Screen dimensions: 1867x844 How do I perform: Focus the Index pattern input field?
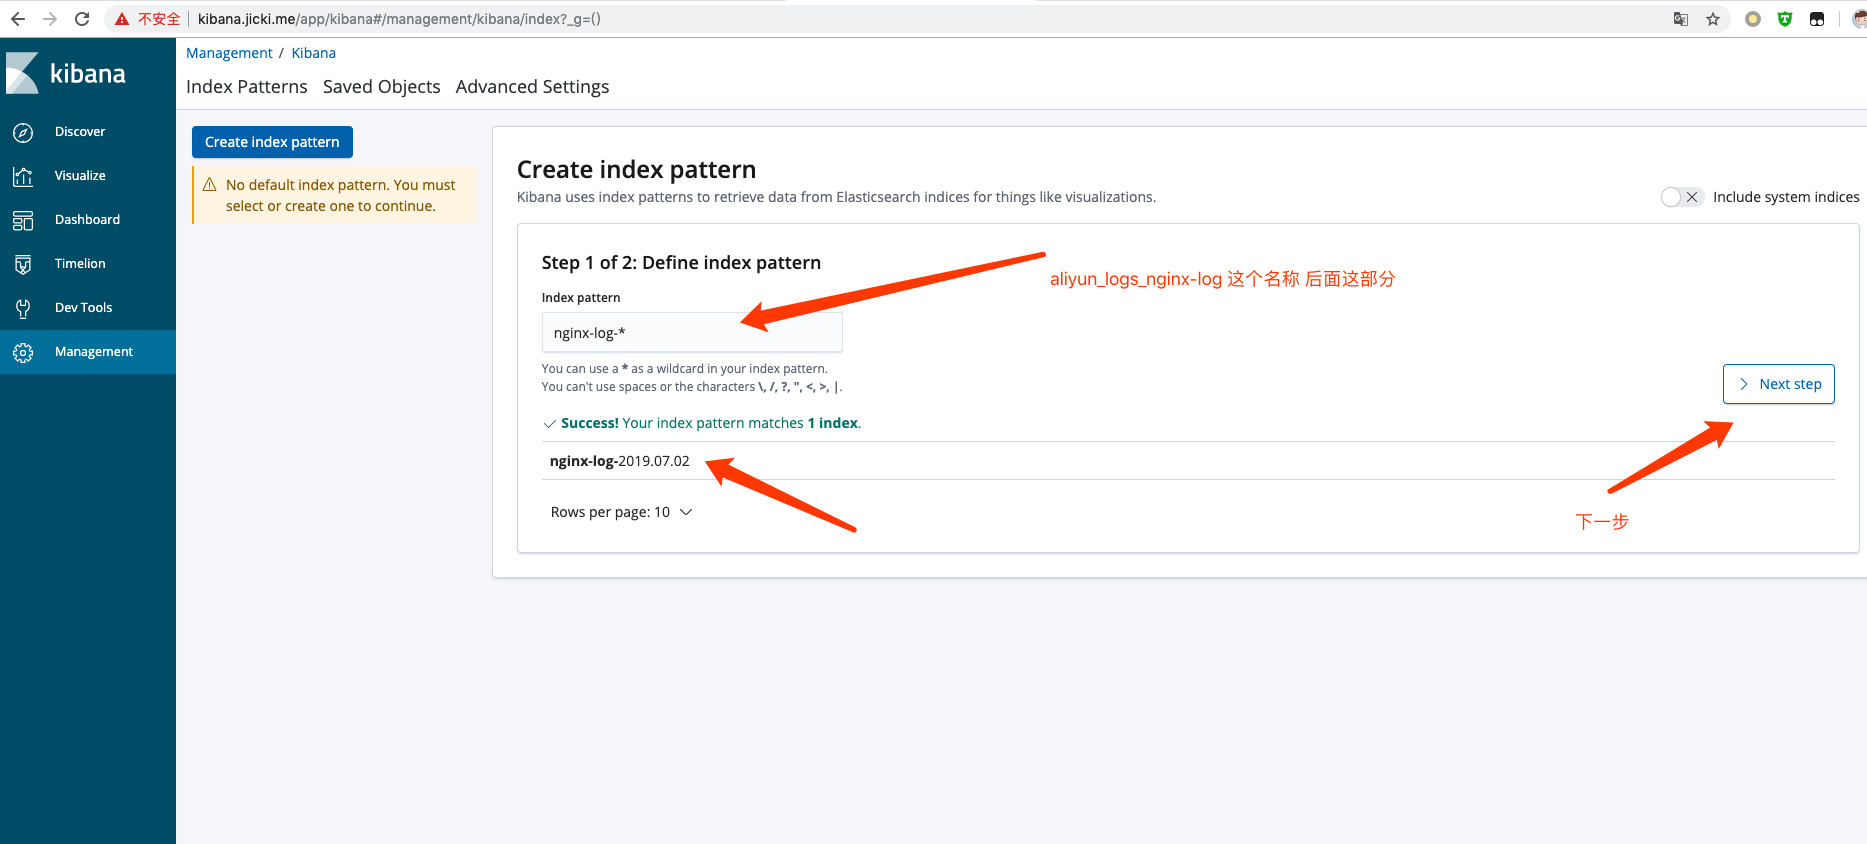[691, 333]
